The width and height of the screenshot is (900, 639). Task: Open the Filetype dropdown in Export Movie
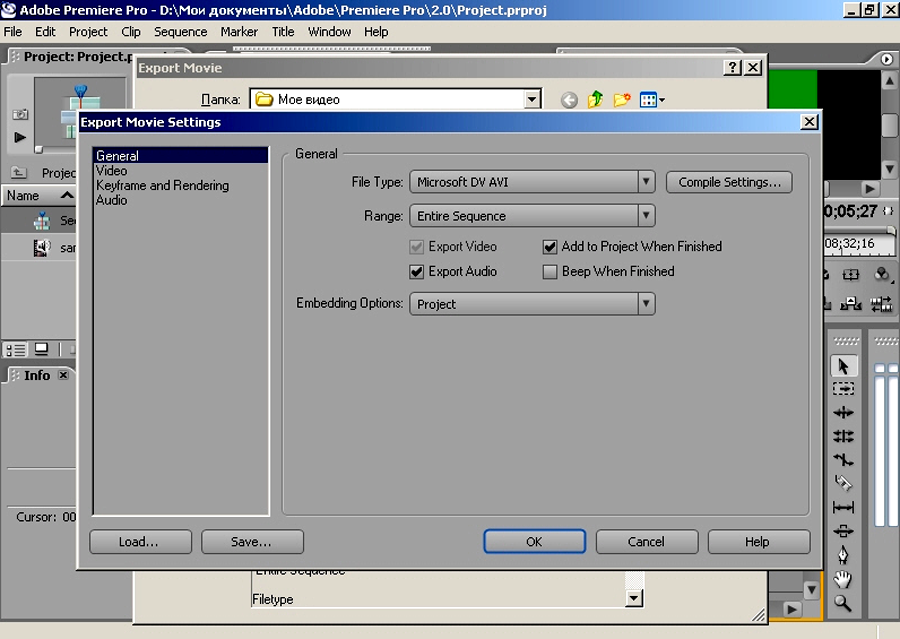(x=634, y=599)
